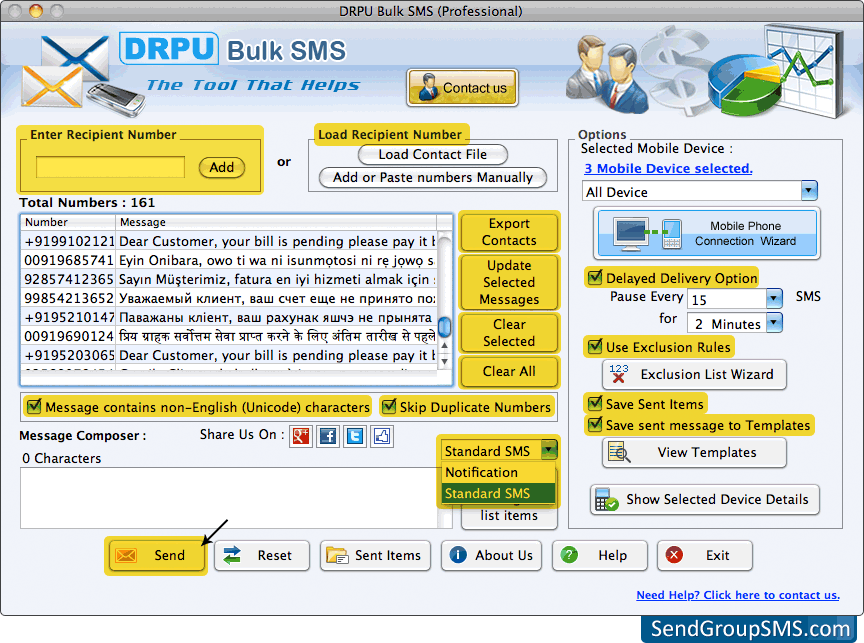Click the Show Selected Device Details icon
The image size is (864, 643).
click(607, 500)
